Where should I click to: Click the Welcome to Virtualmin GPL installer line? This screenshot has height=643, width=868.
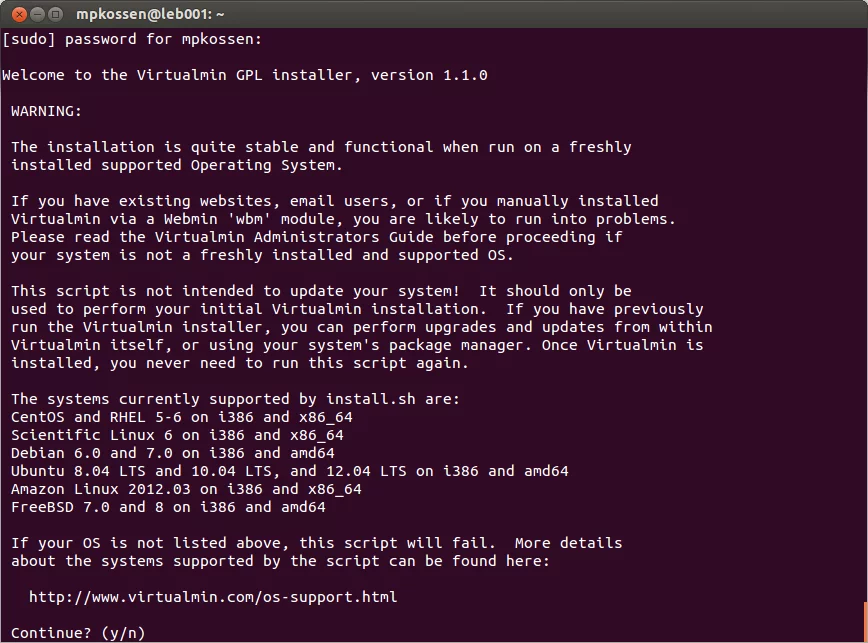tap(245, 75)
